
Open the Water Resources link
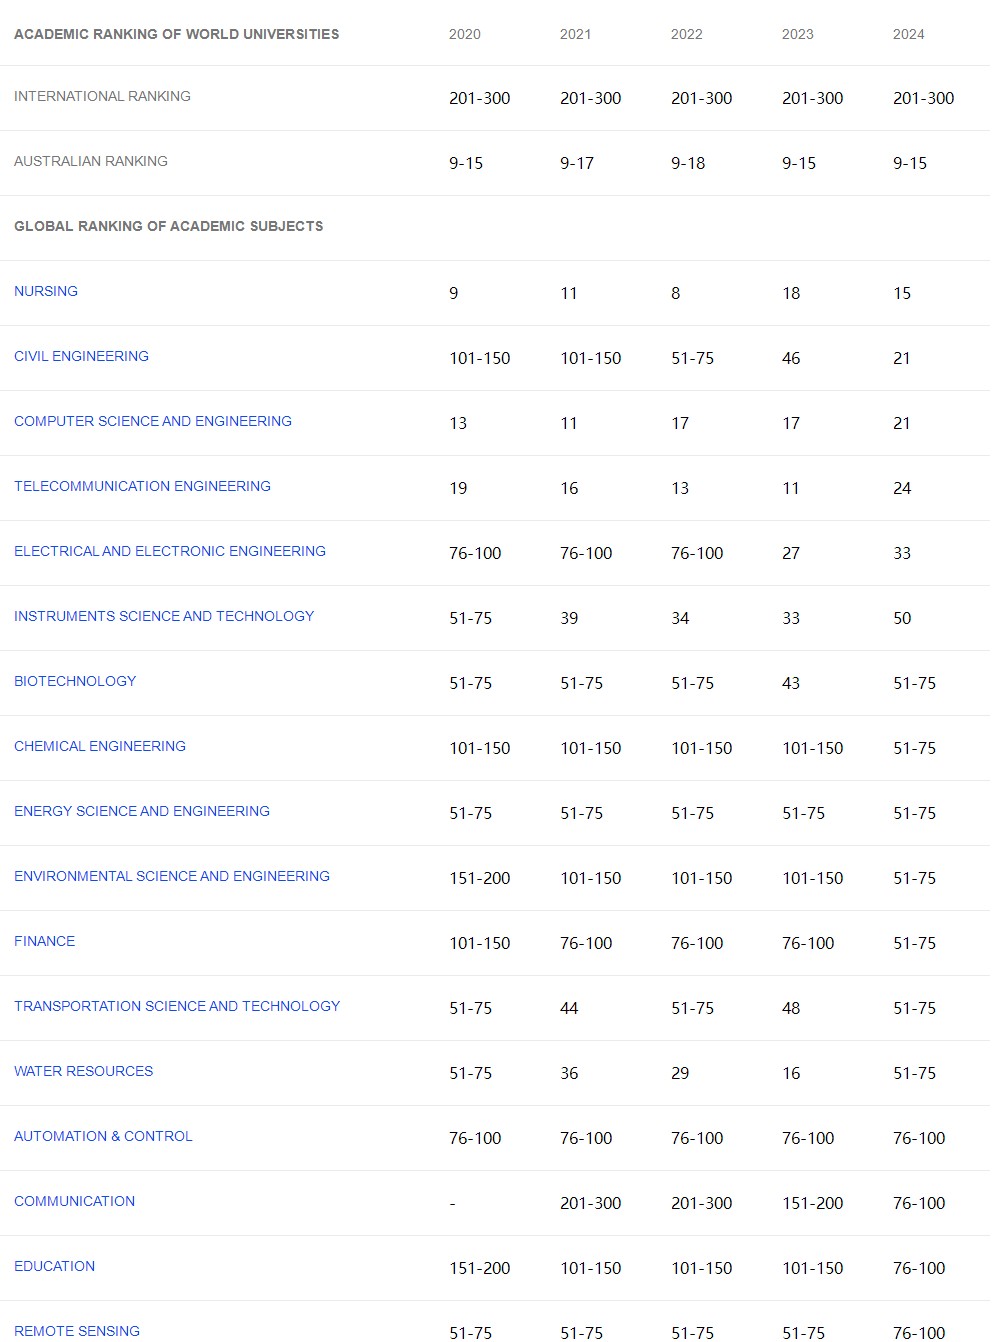click(x=84, y=1071)
